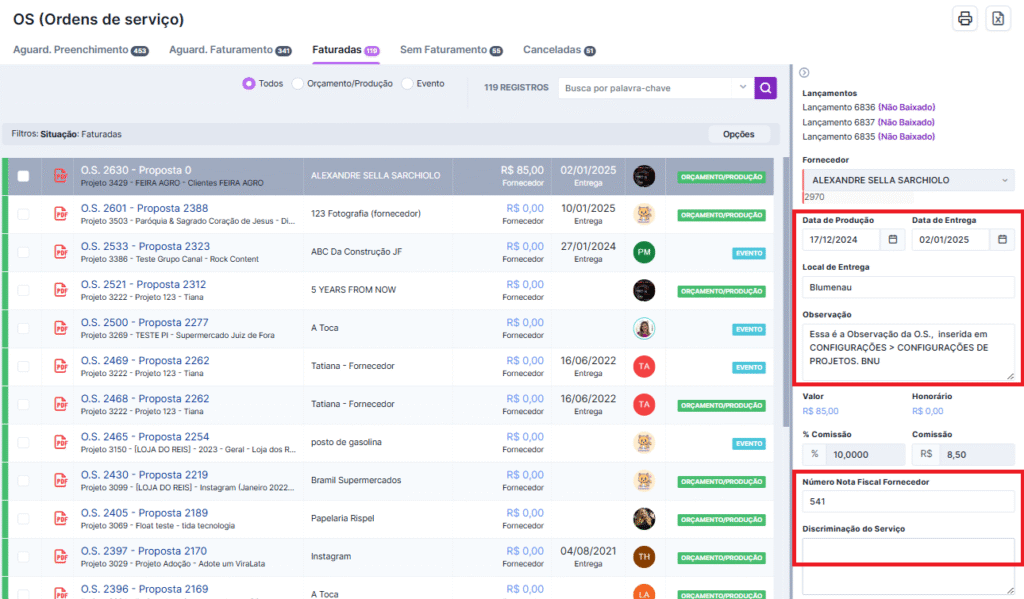This screenshot has width=1024, height=599.
Task: Click the list vertical scrollbar
Action: tap(786, 294)
